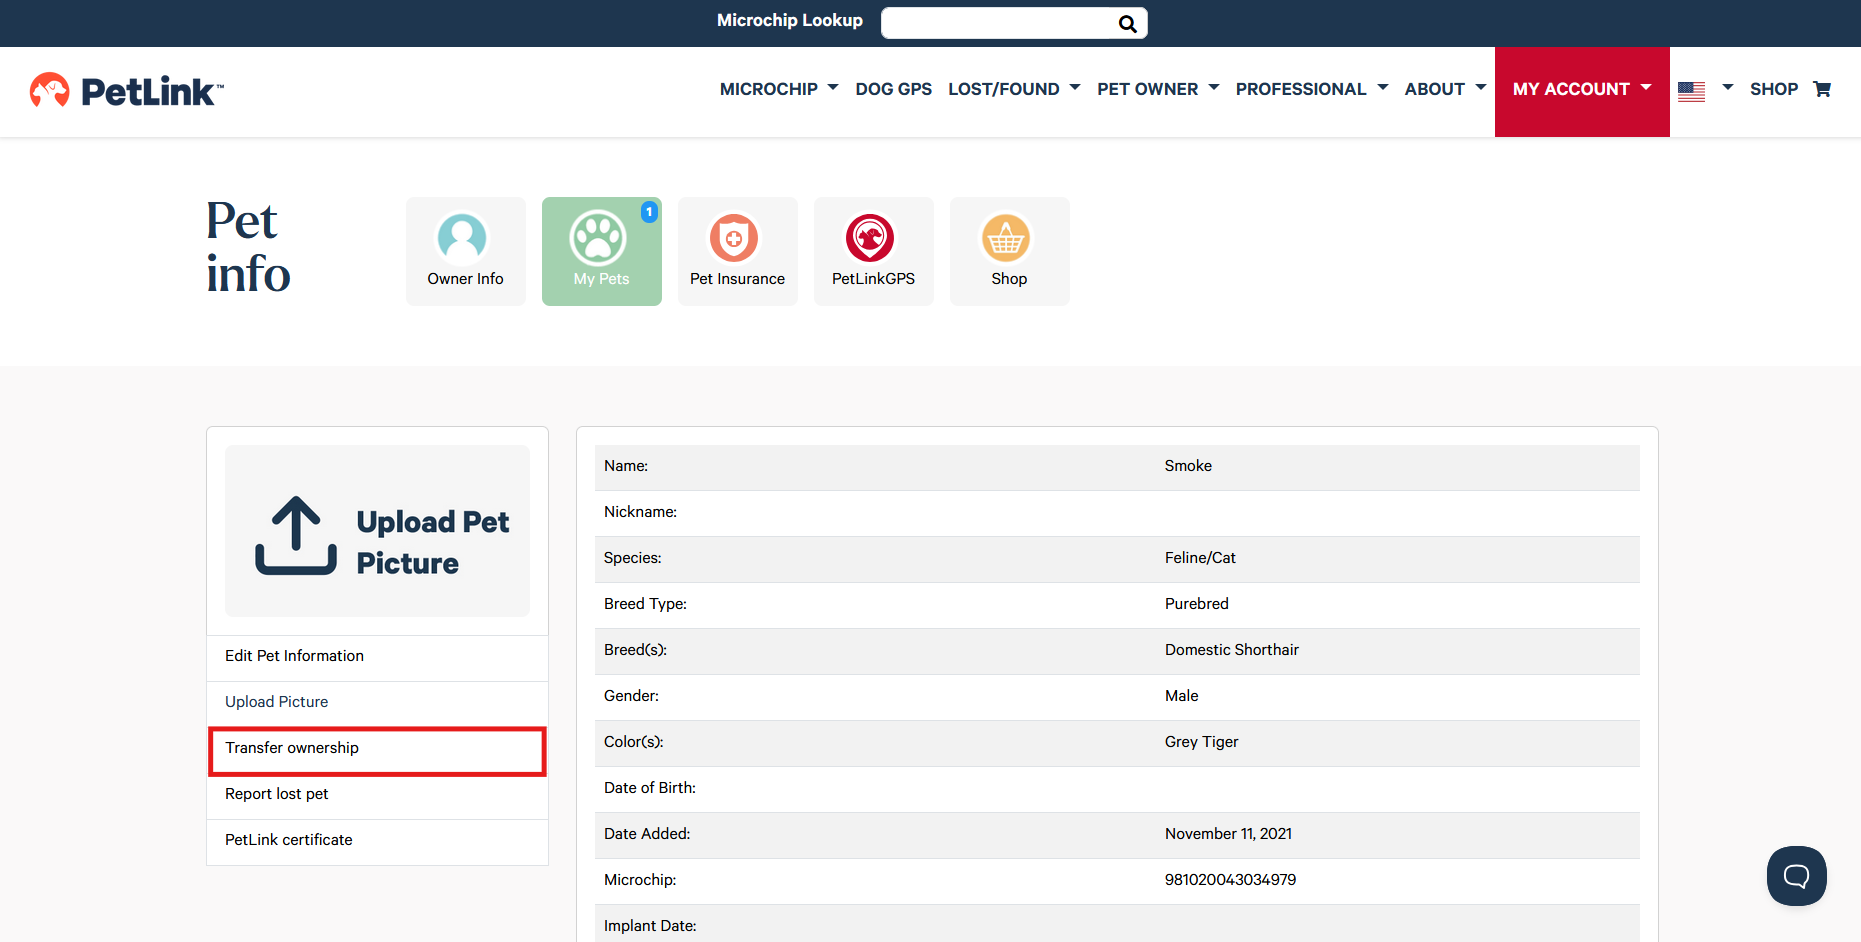Select Transfer ownership option
Viewport: 1861px width, 942px height.
377,751
